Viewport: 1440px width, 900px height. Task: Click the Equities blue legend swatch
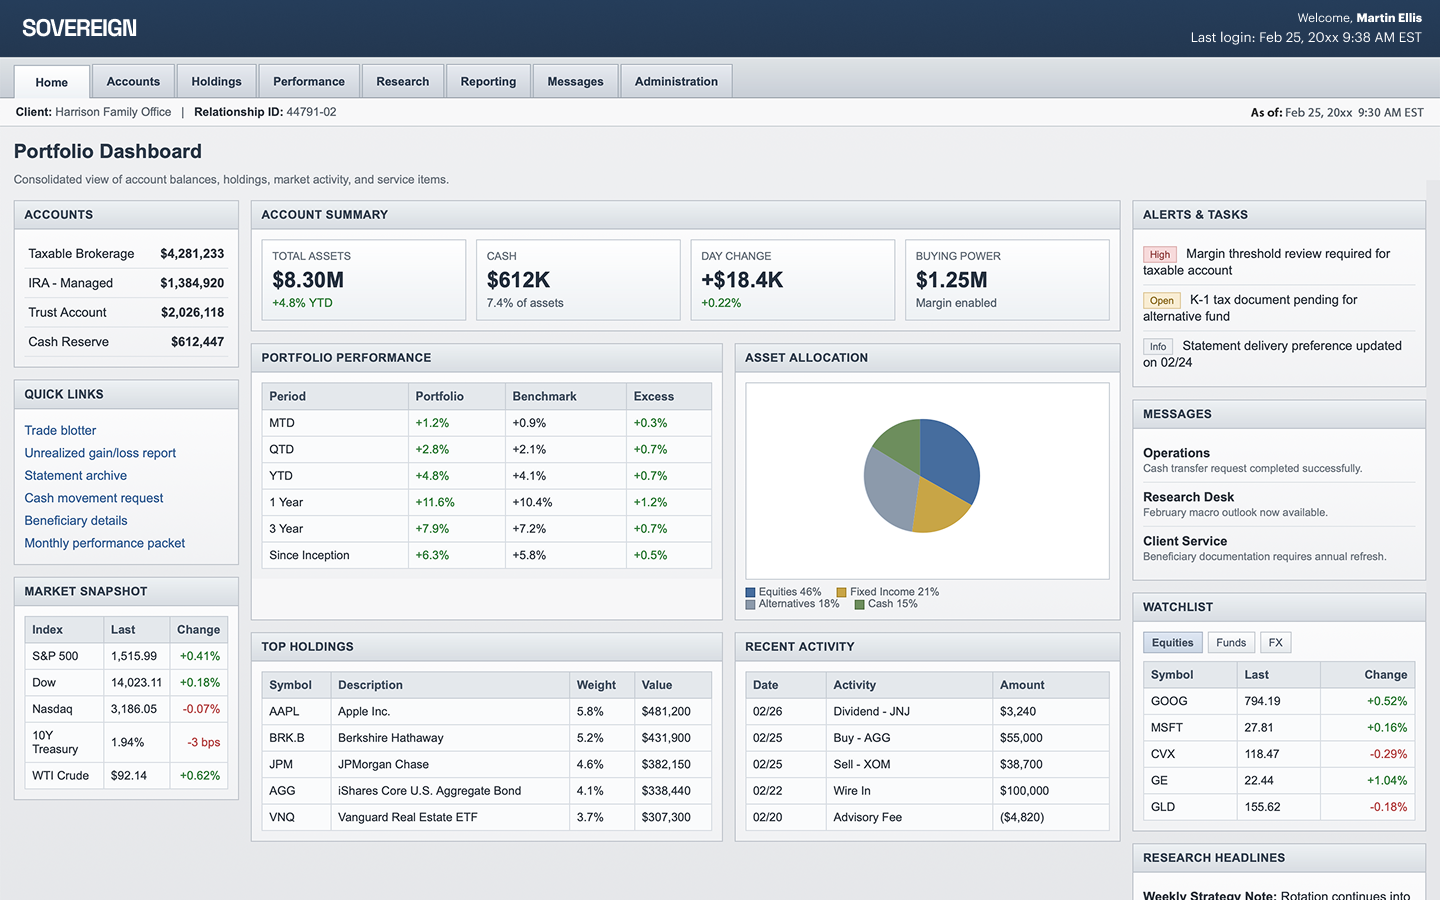coord(750,592)
